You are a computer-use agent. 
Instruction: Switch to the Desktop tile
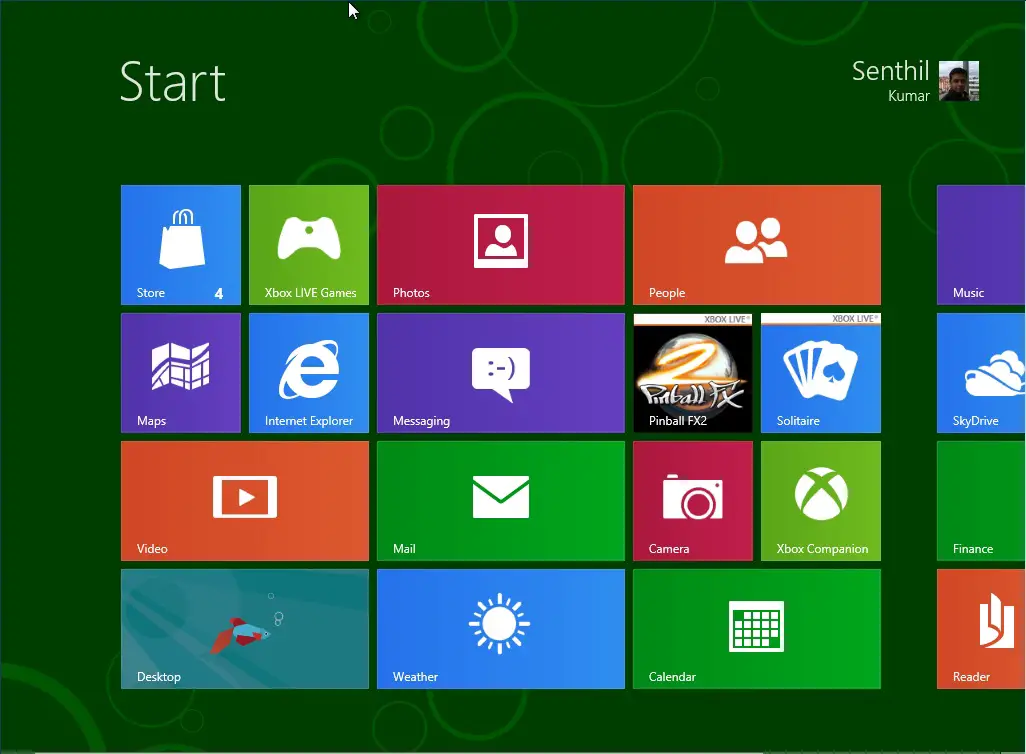pyautogui.click(x=244, y=628)
